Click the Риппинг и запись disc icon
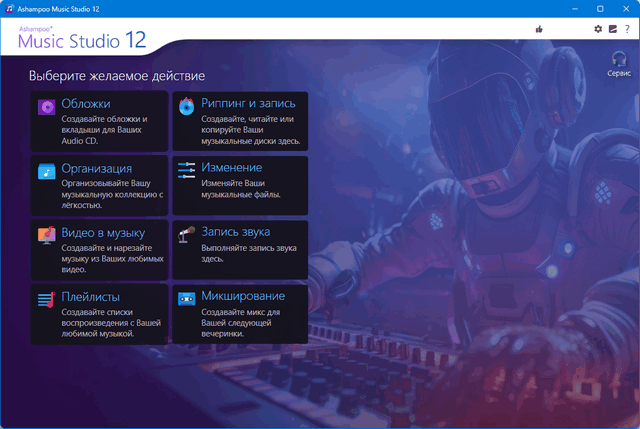Screen dimensions: 640x429 click(186, 107)
